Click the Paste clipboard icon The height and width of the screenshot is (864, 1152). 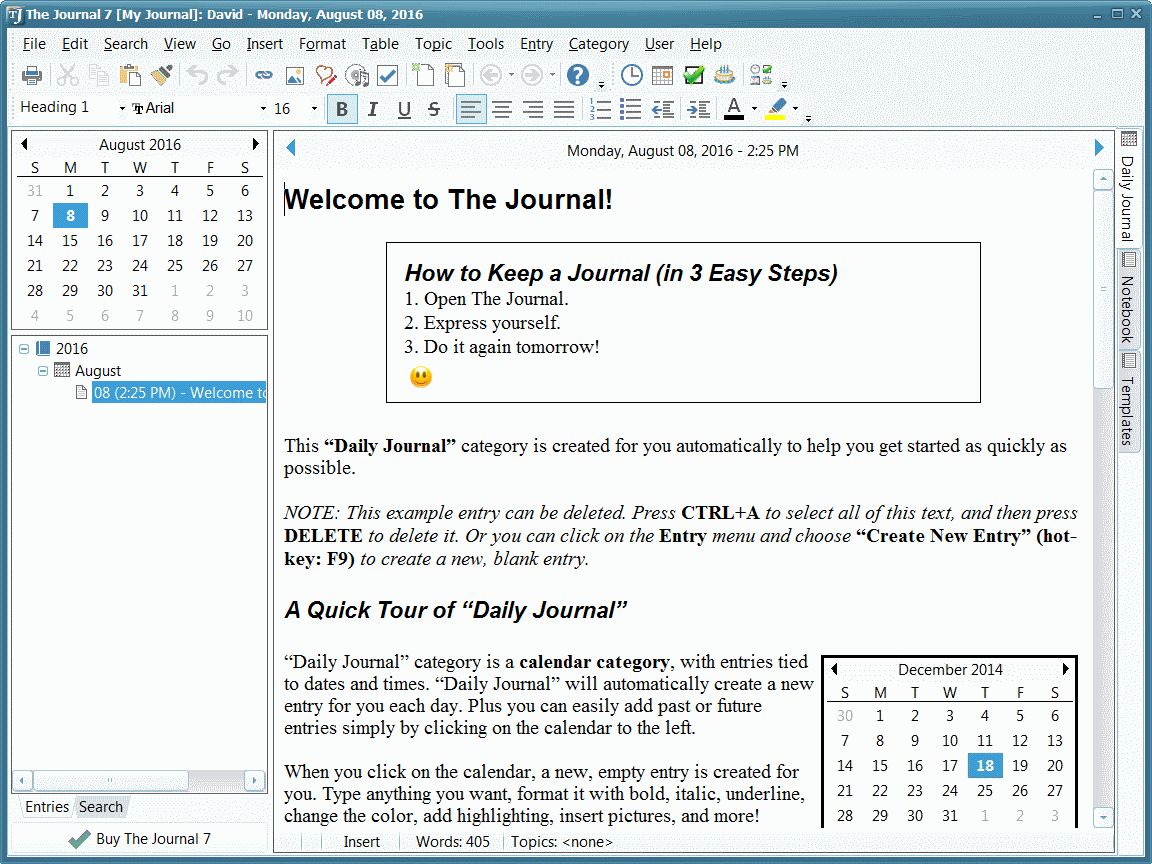pyautogui.click(x=130, y=75)
